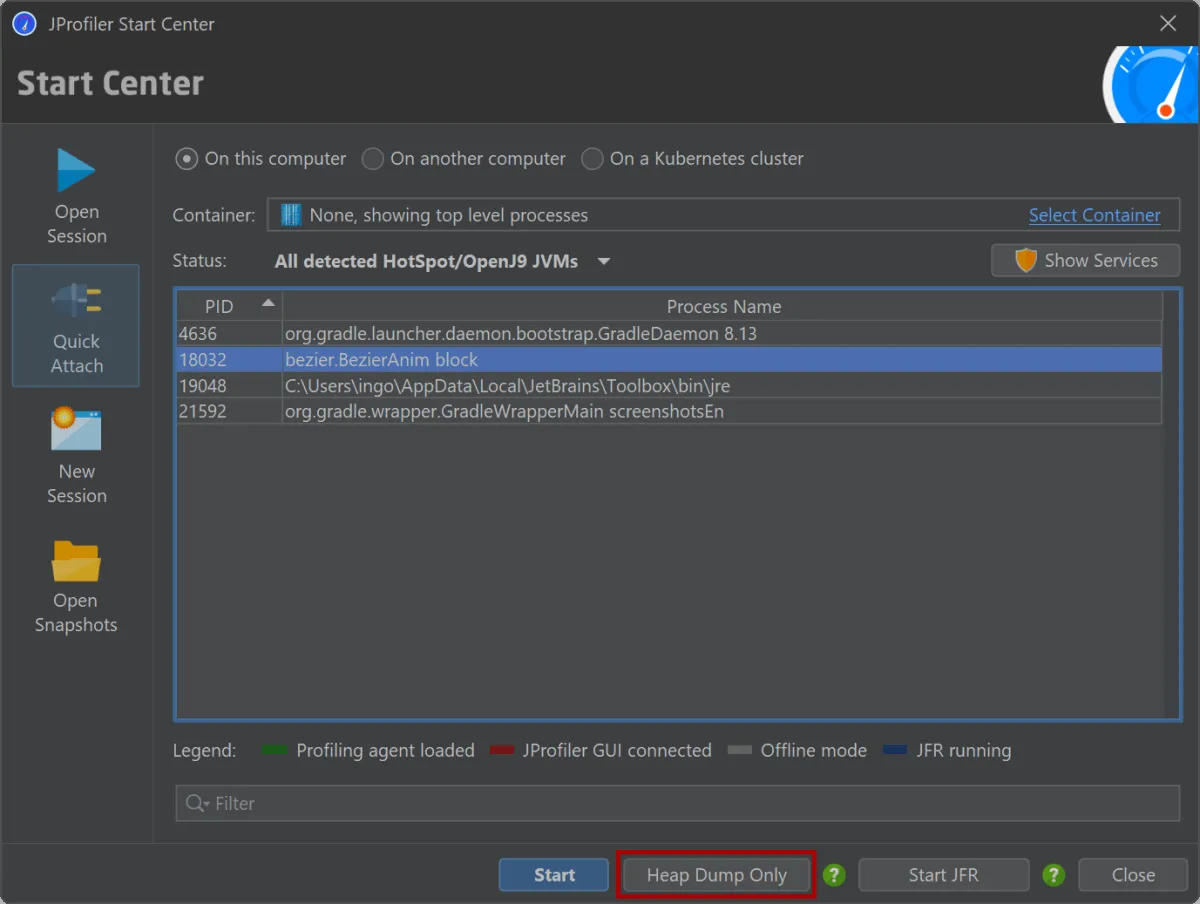1200x904 pixels.
Task: Open the New Session sidebar item
Action: 76,455
